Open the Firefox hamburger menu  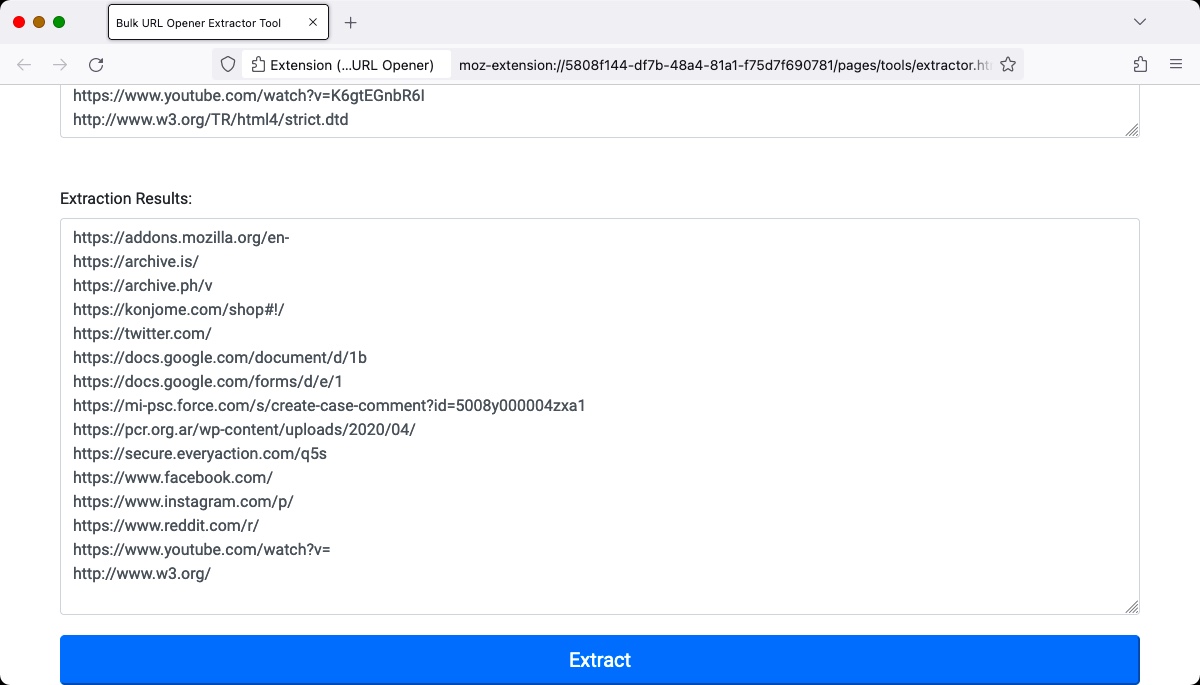pyautogui.click(x=1176, y=63)
